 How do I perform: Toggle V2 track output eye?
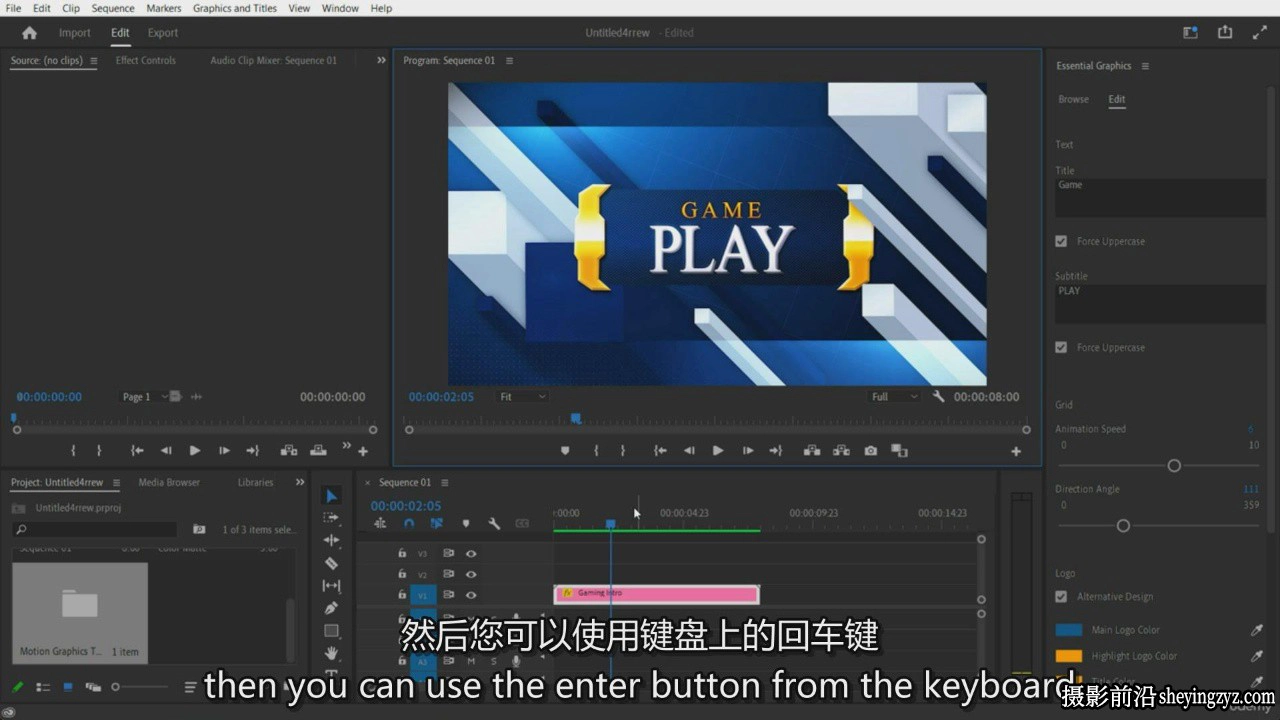pyautogui.click(x=471, y=574)
